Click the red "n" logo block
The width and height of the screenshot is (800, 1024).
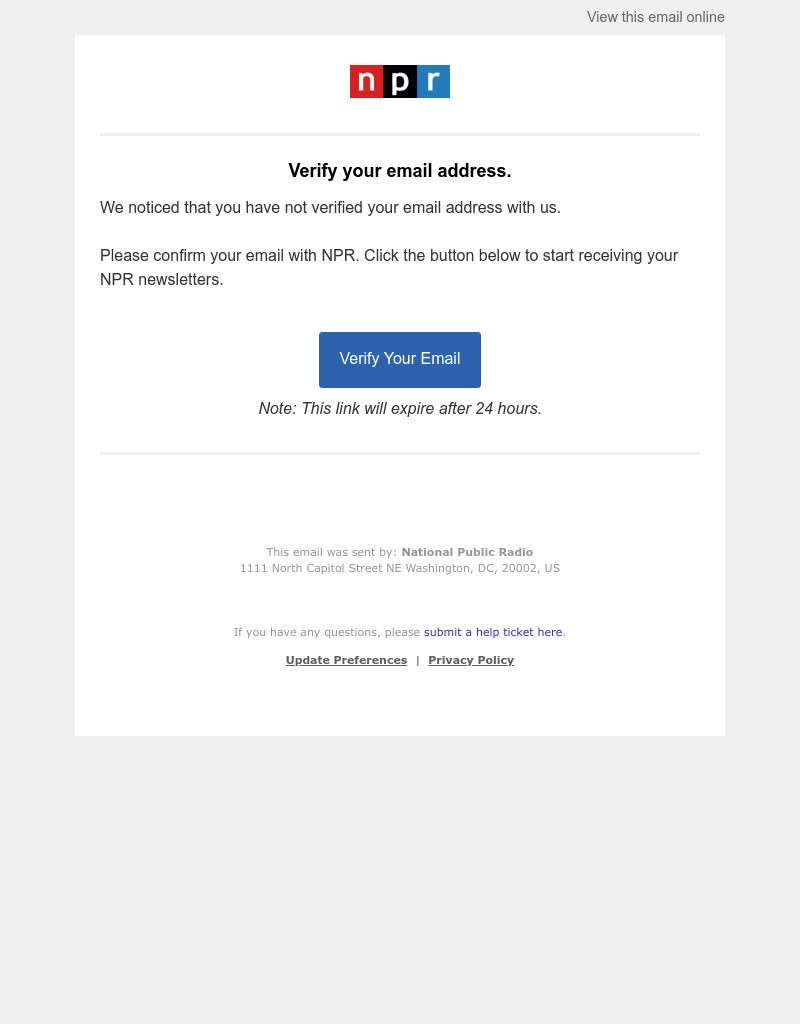[366, 81]
